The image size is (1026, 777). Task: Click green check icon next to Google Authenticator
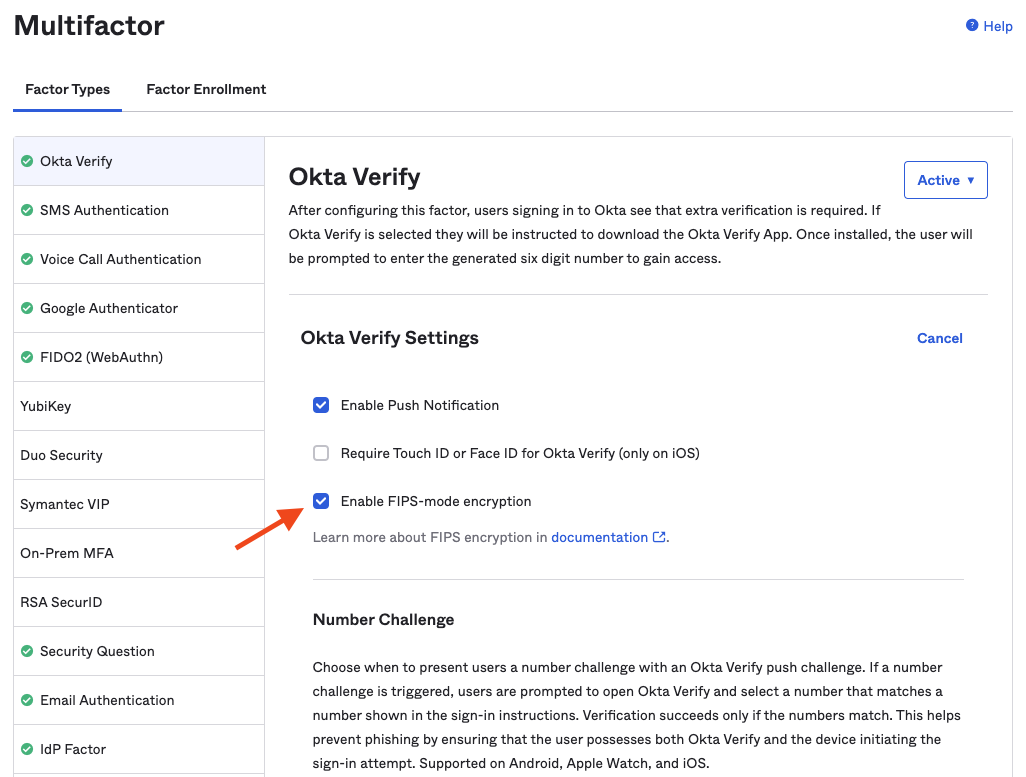coord(27,308)
